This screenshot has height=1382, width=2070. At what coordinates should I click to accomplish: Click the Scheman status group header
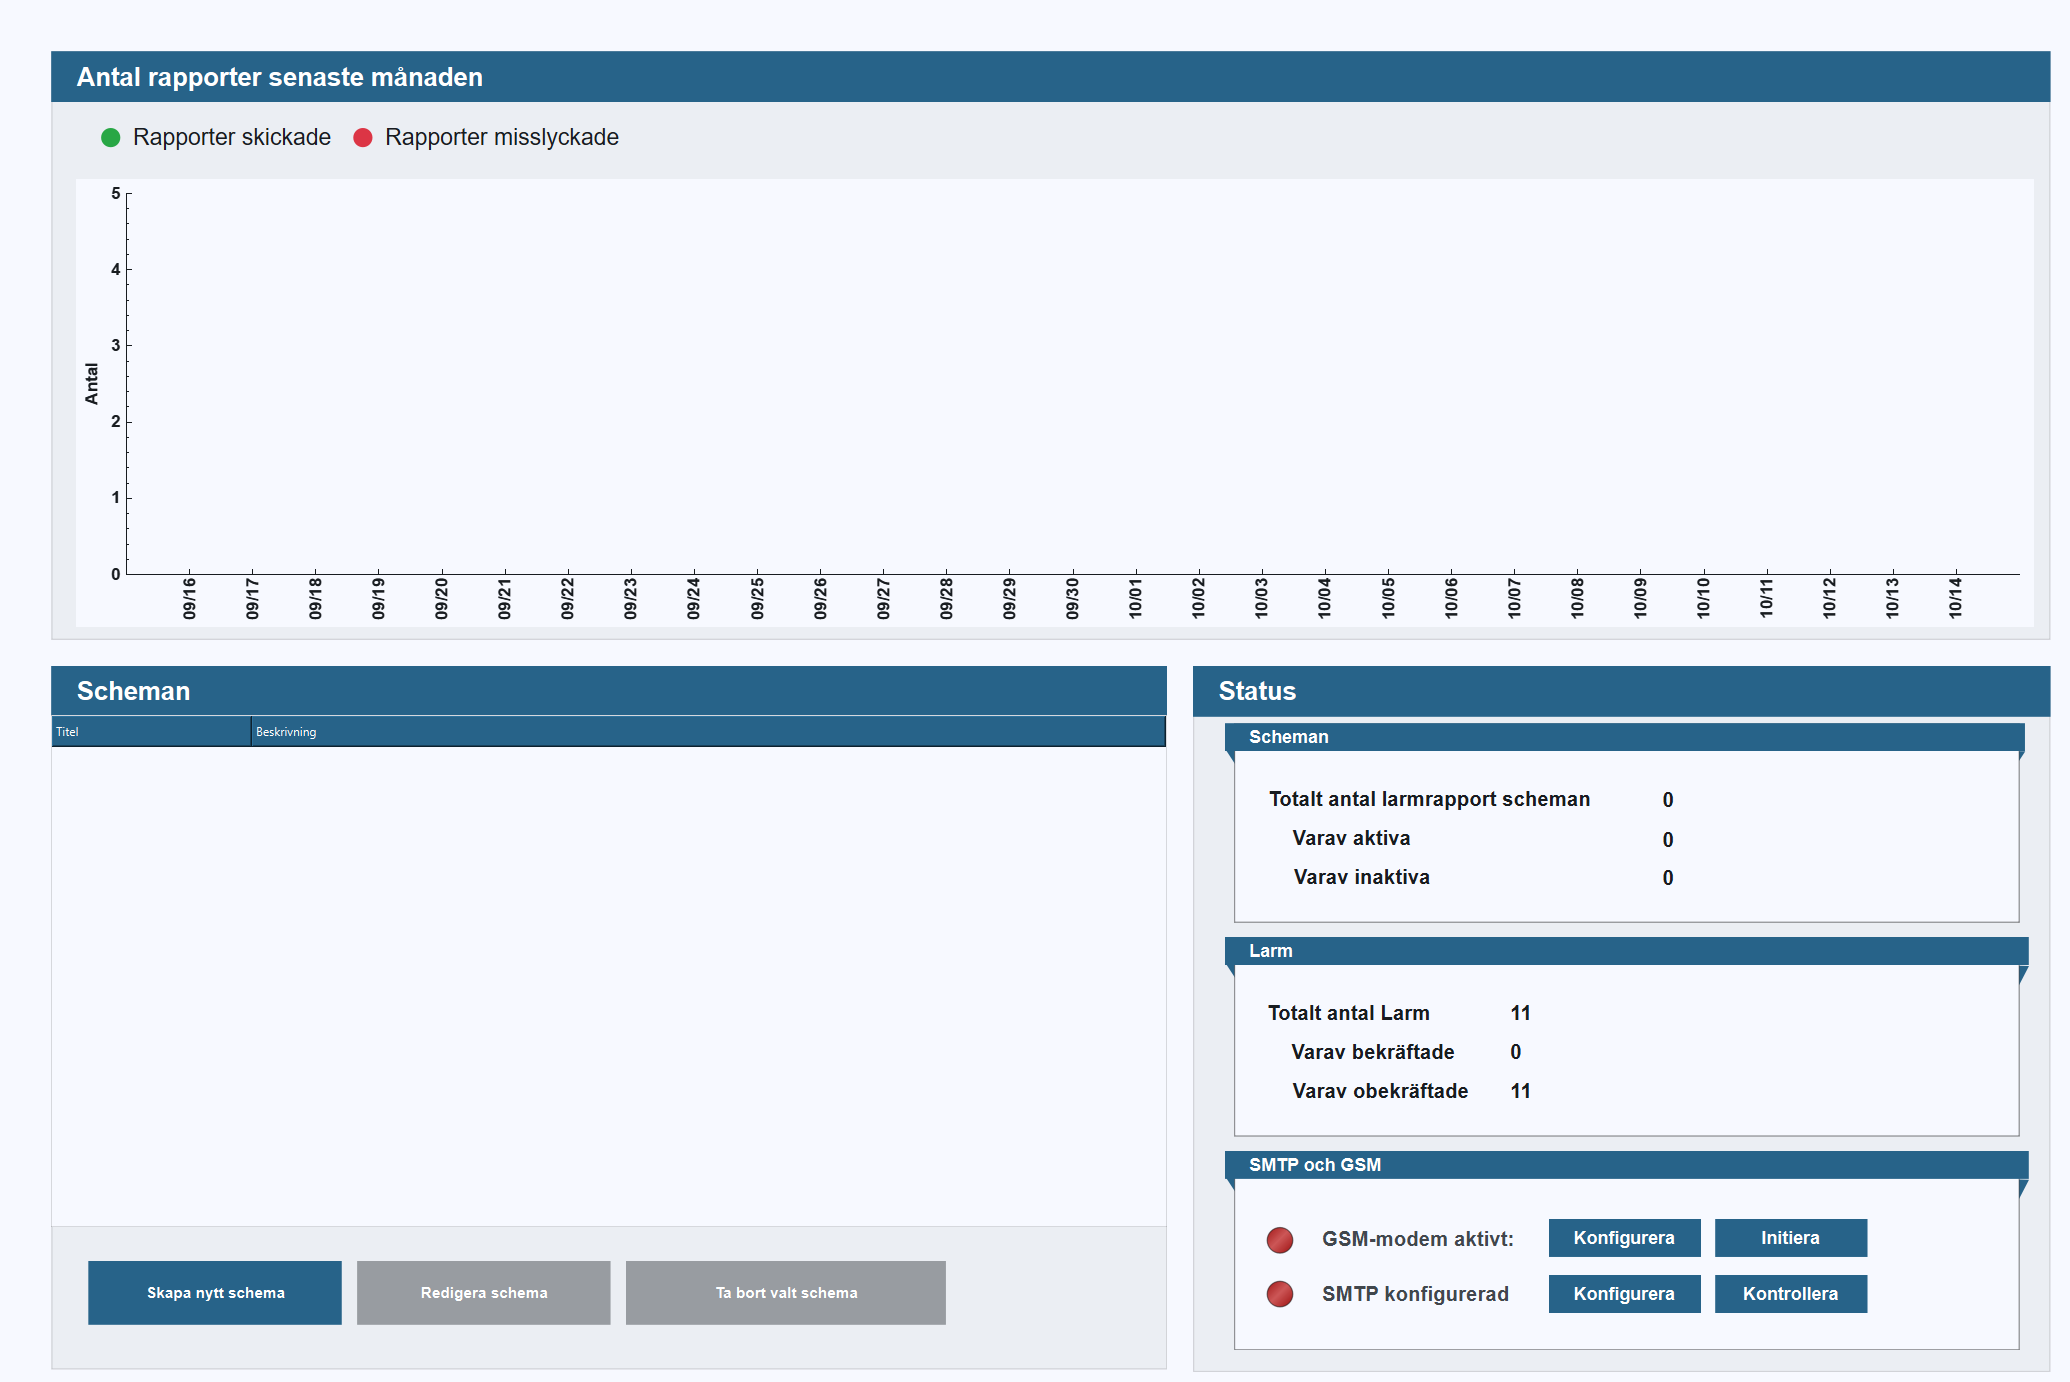tap(1624, 737)
